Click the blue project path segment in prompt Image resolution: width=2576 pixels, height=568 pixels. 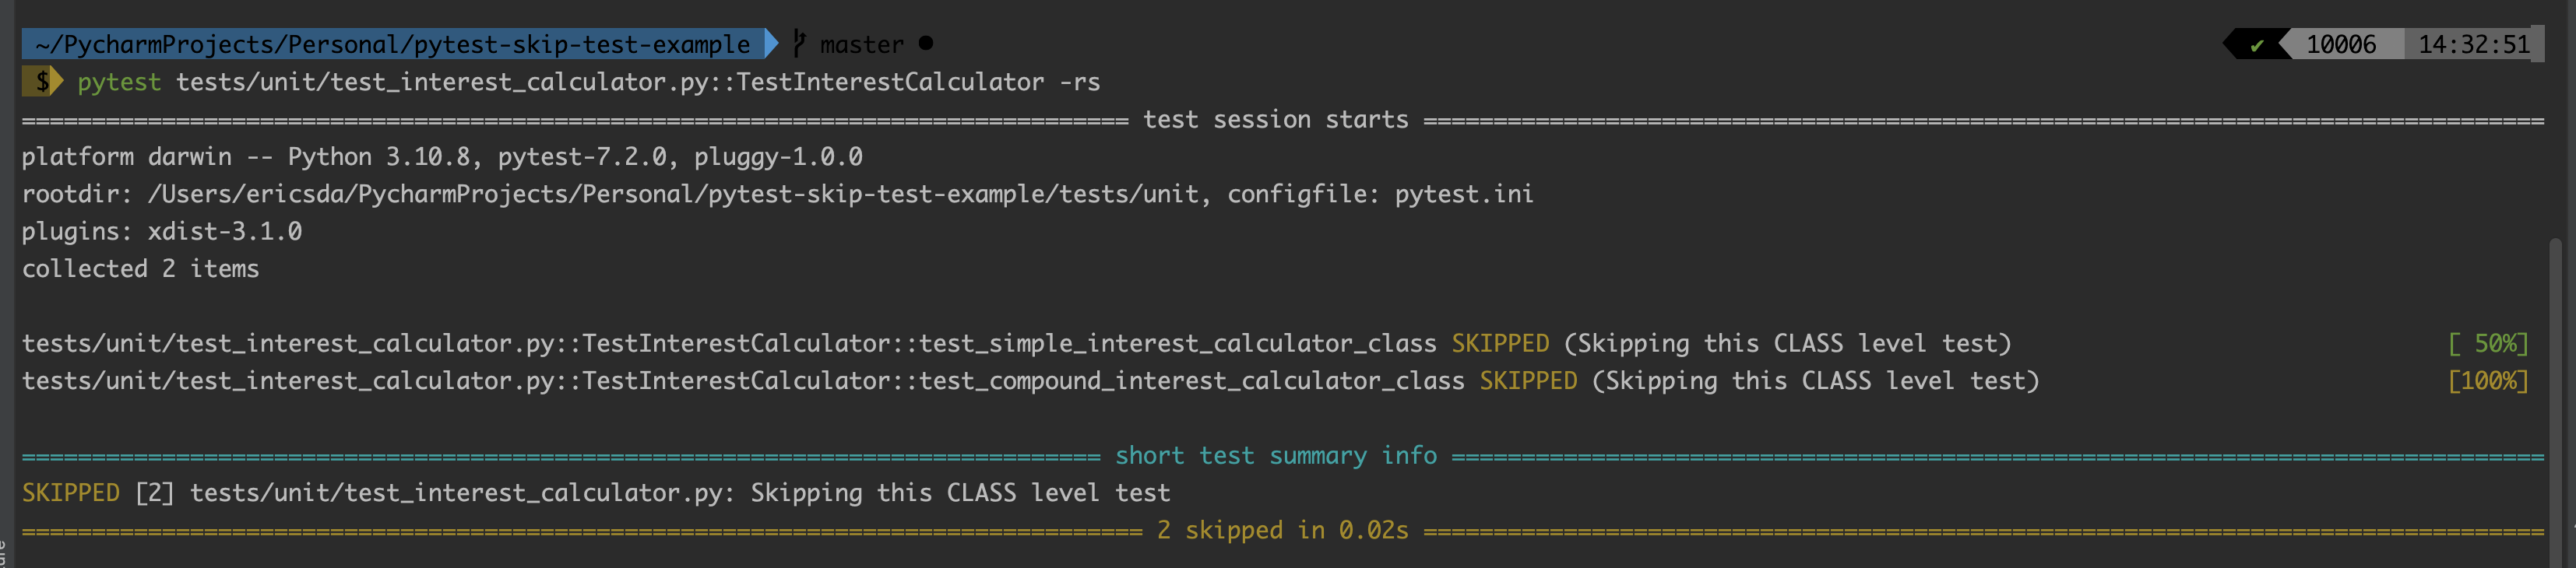393,44
